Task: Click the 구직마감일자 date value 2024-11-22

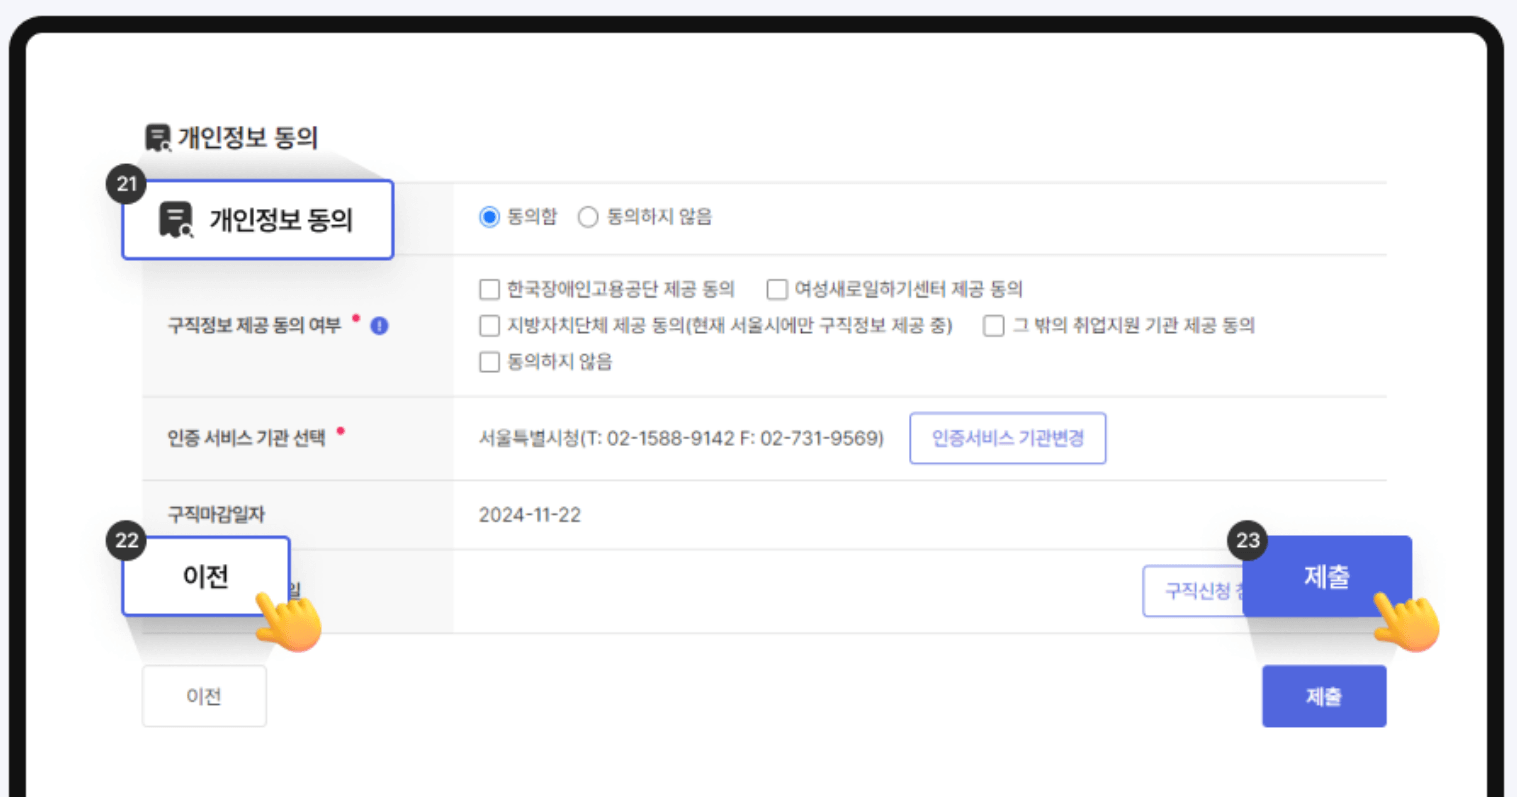Action: click(529, 513)
